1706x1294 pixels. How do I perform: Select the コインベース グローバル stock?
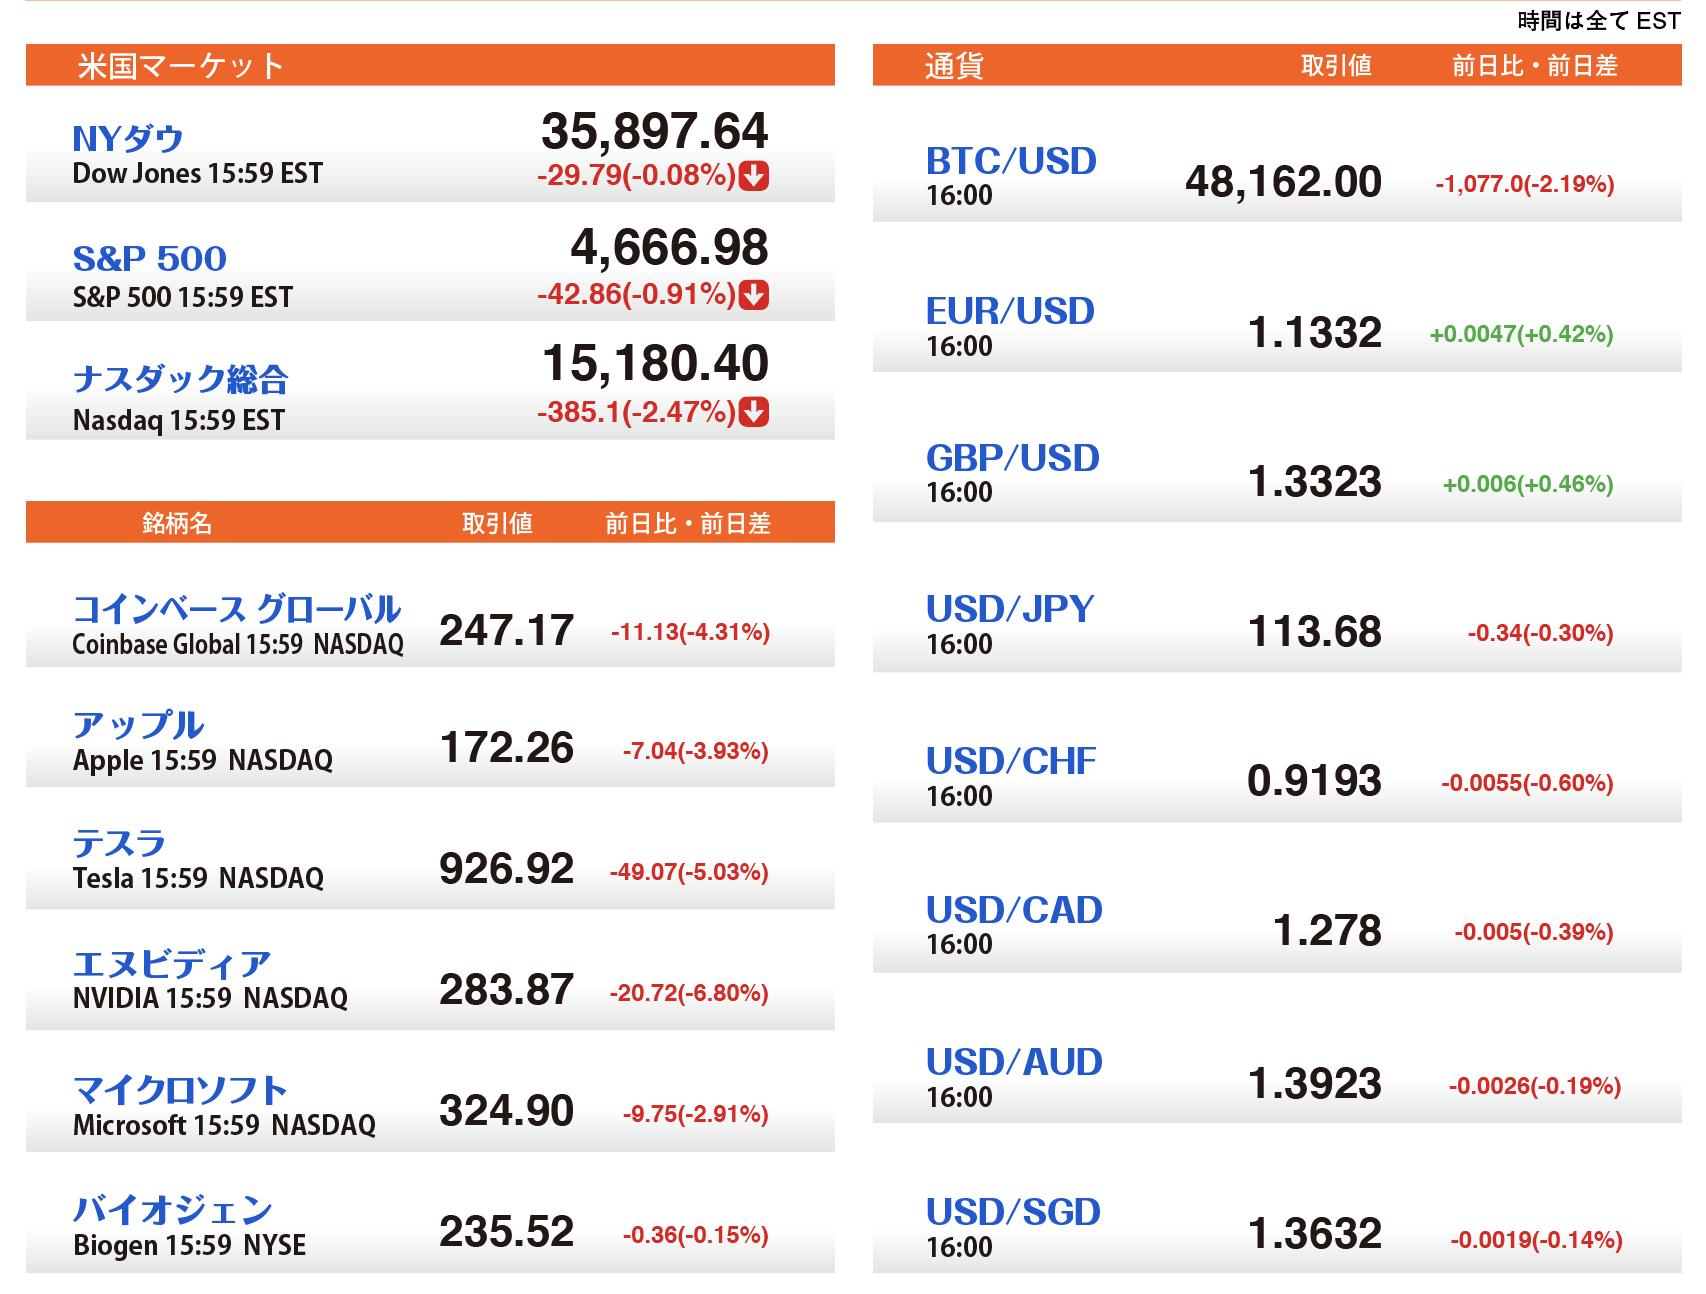click(237, 608)
